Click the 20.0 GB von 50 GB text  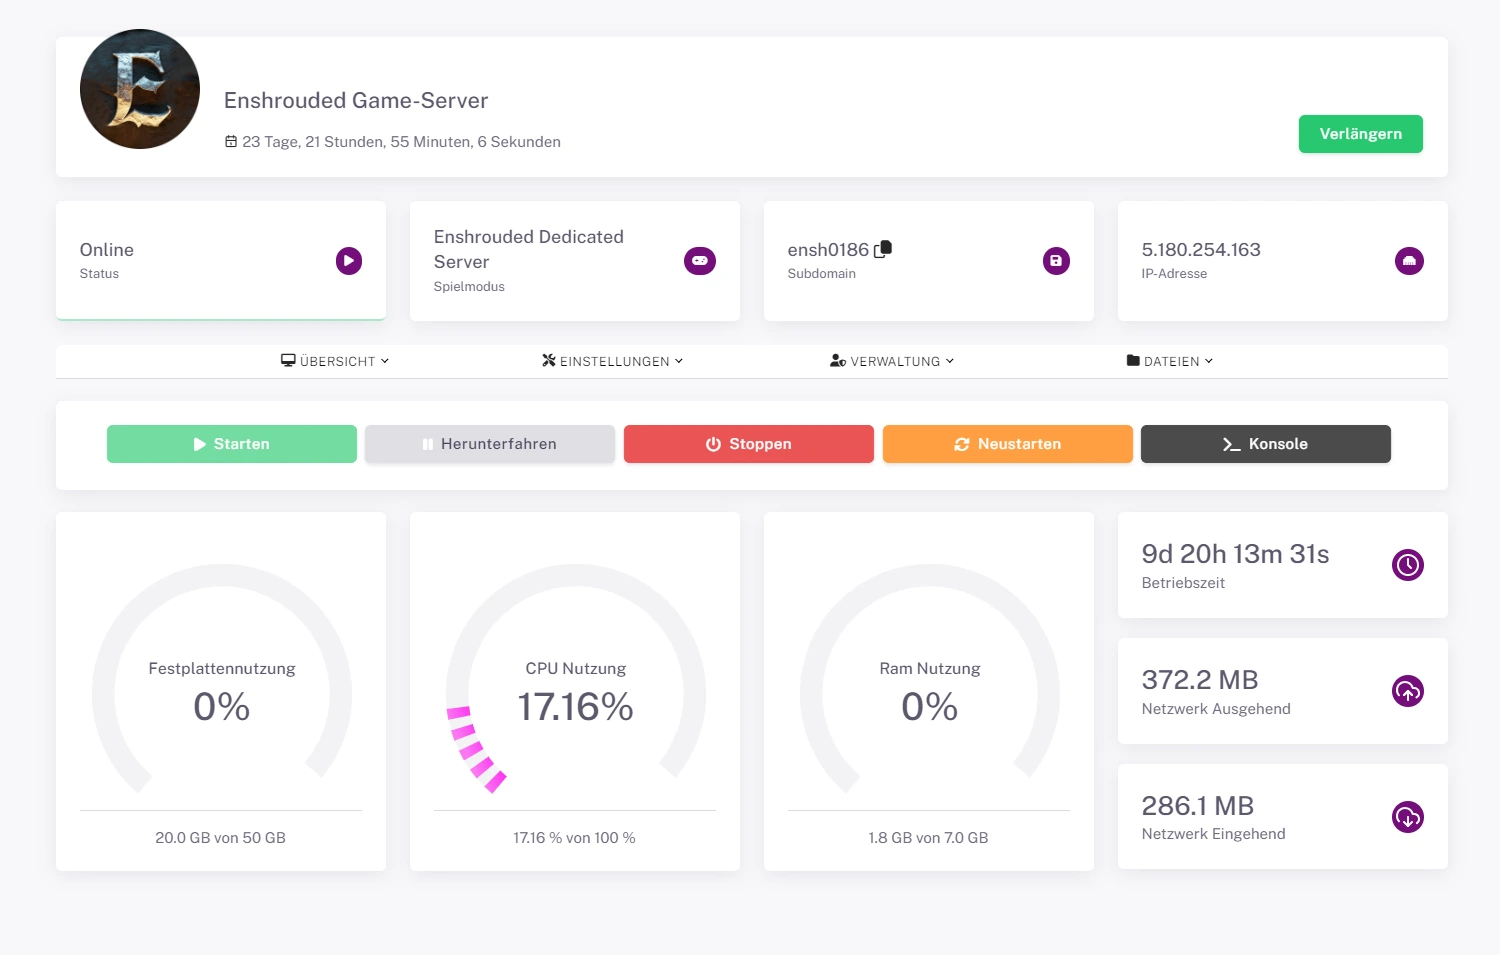[221, 838]
